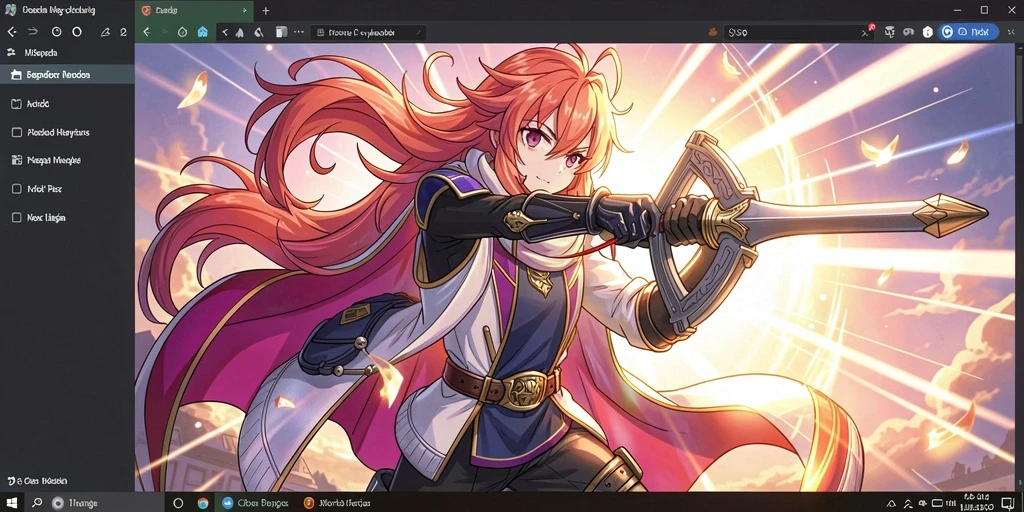The height and width of the screenshot is (512, 1024).
Task: Expand the dropdown arrow in the address field
Action: 418,32
